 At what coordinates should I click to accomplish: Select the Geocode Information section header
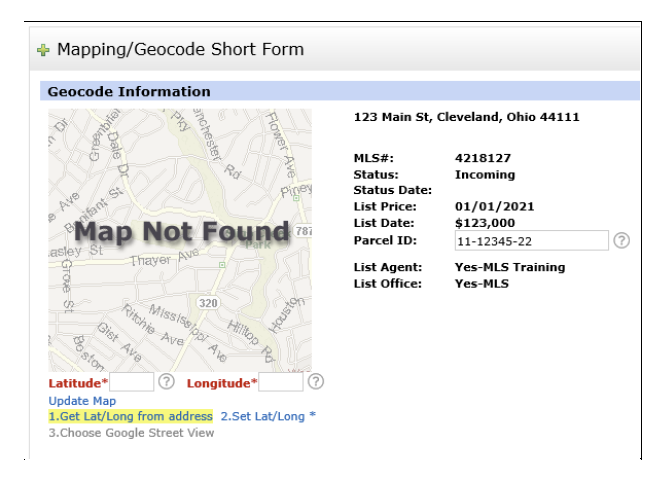click(x=340, y=91)
